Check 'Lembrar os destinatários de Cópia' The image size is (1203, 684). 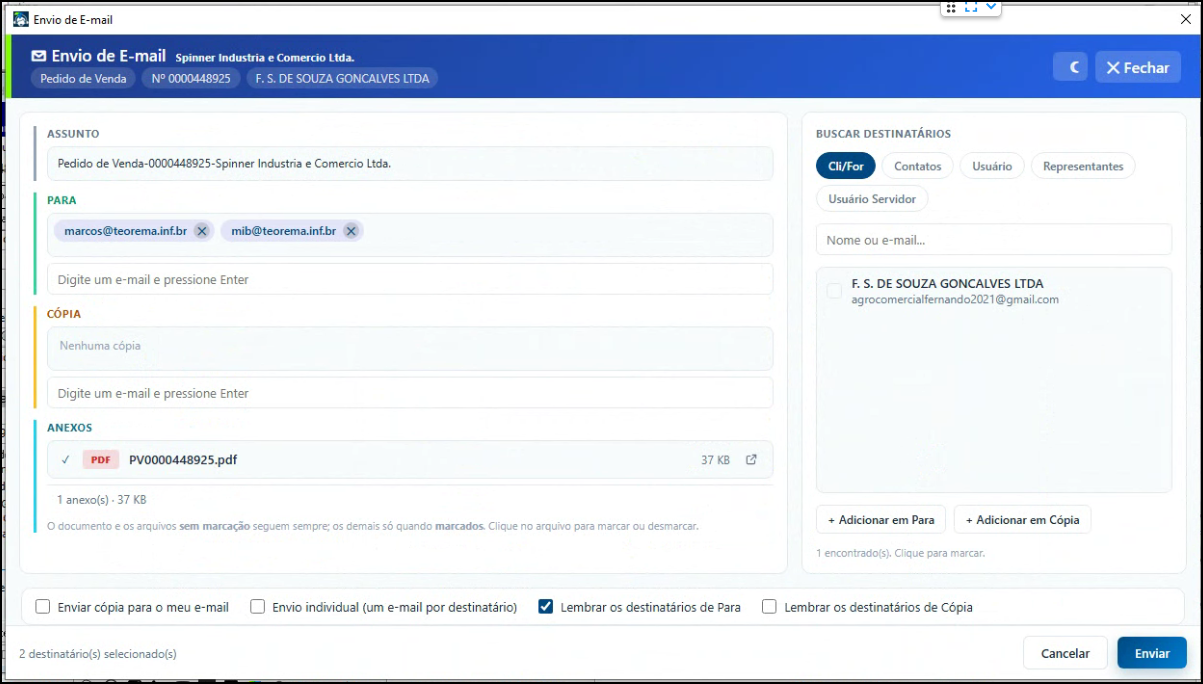(770, 606)
